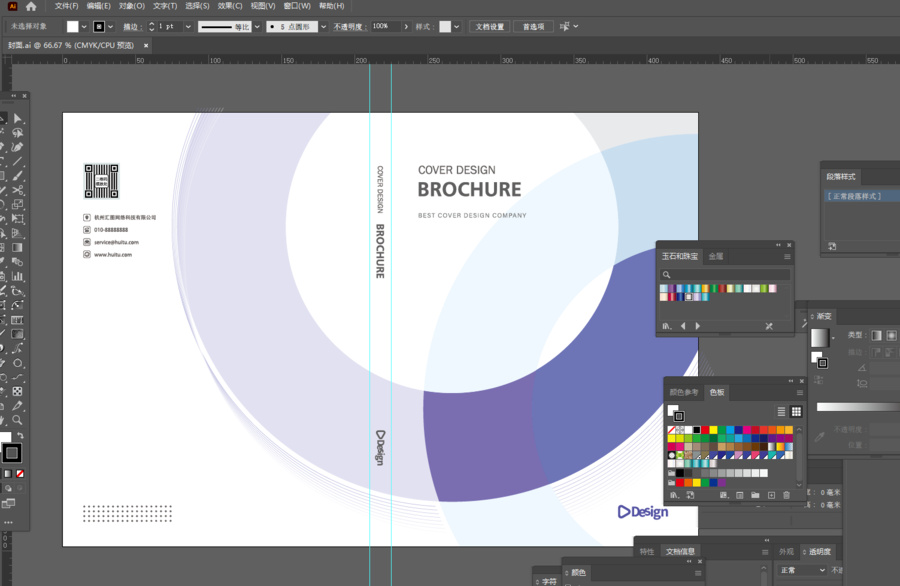Load next swatch library arrow
Screen dimensions: 900x586
(x=697, y=326)
